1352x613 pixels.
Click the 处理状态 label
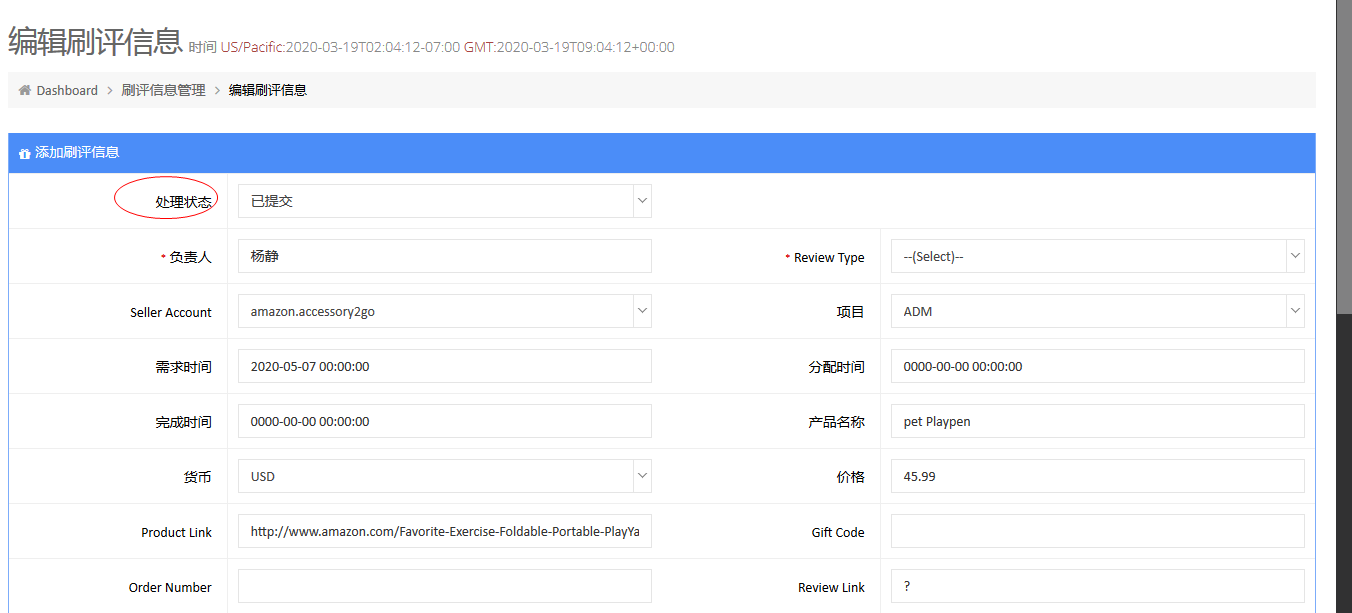coord(183,202)
